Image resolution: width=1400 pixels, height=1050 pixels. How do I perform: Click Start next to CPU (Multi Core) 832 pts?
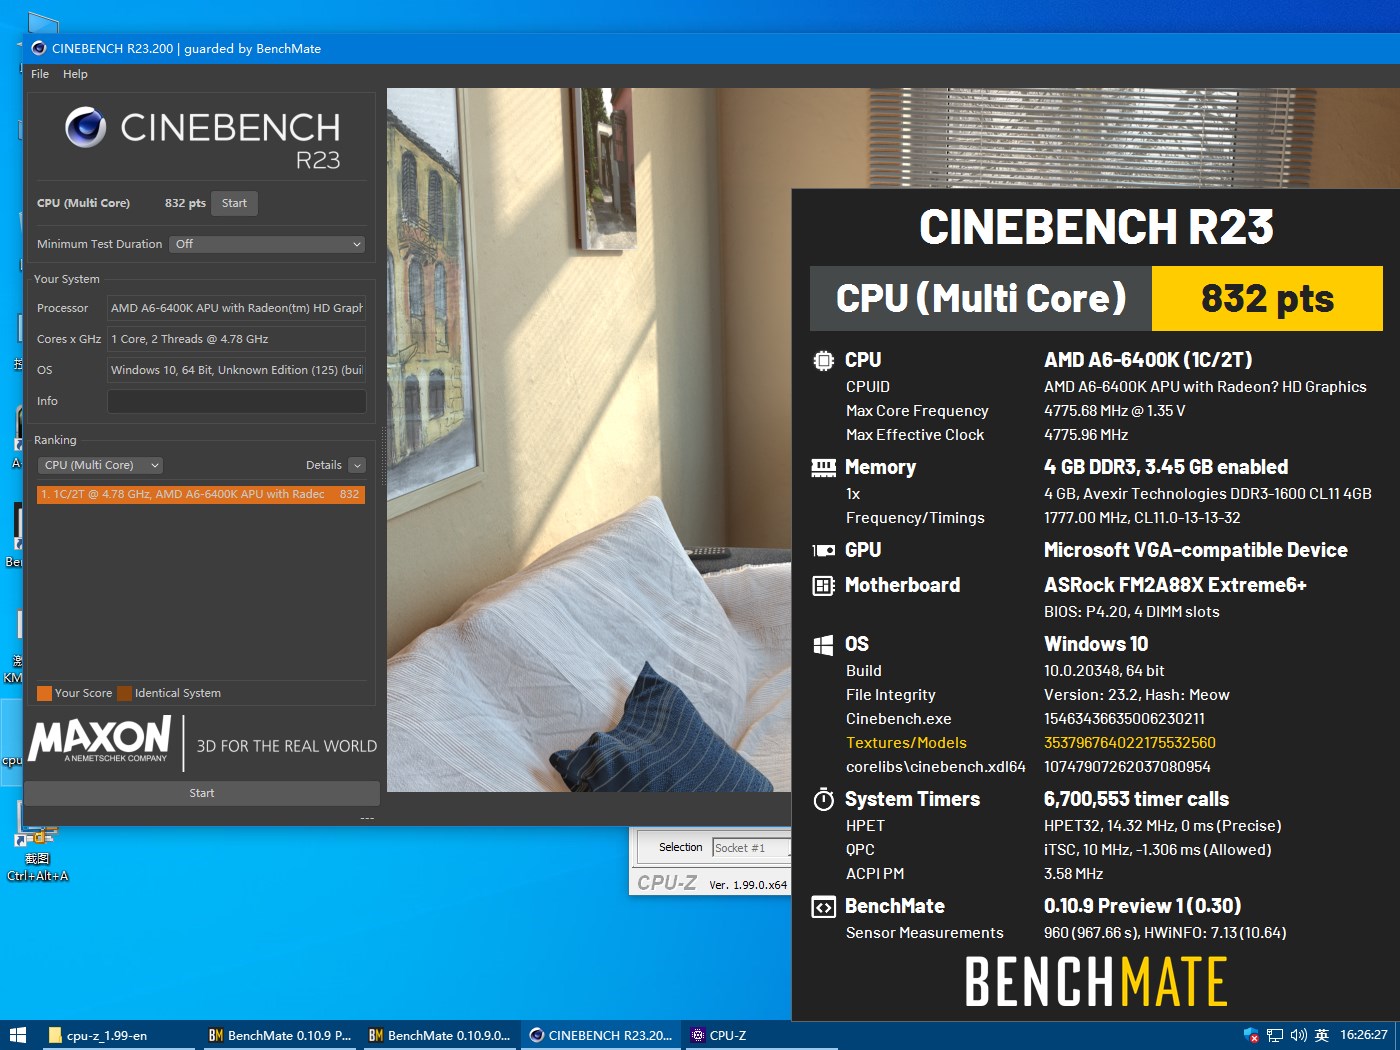click(x=234, y=203)
